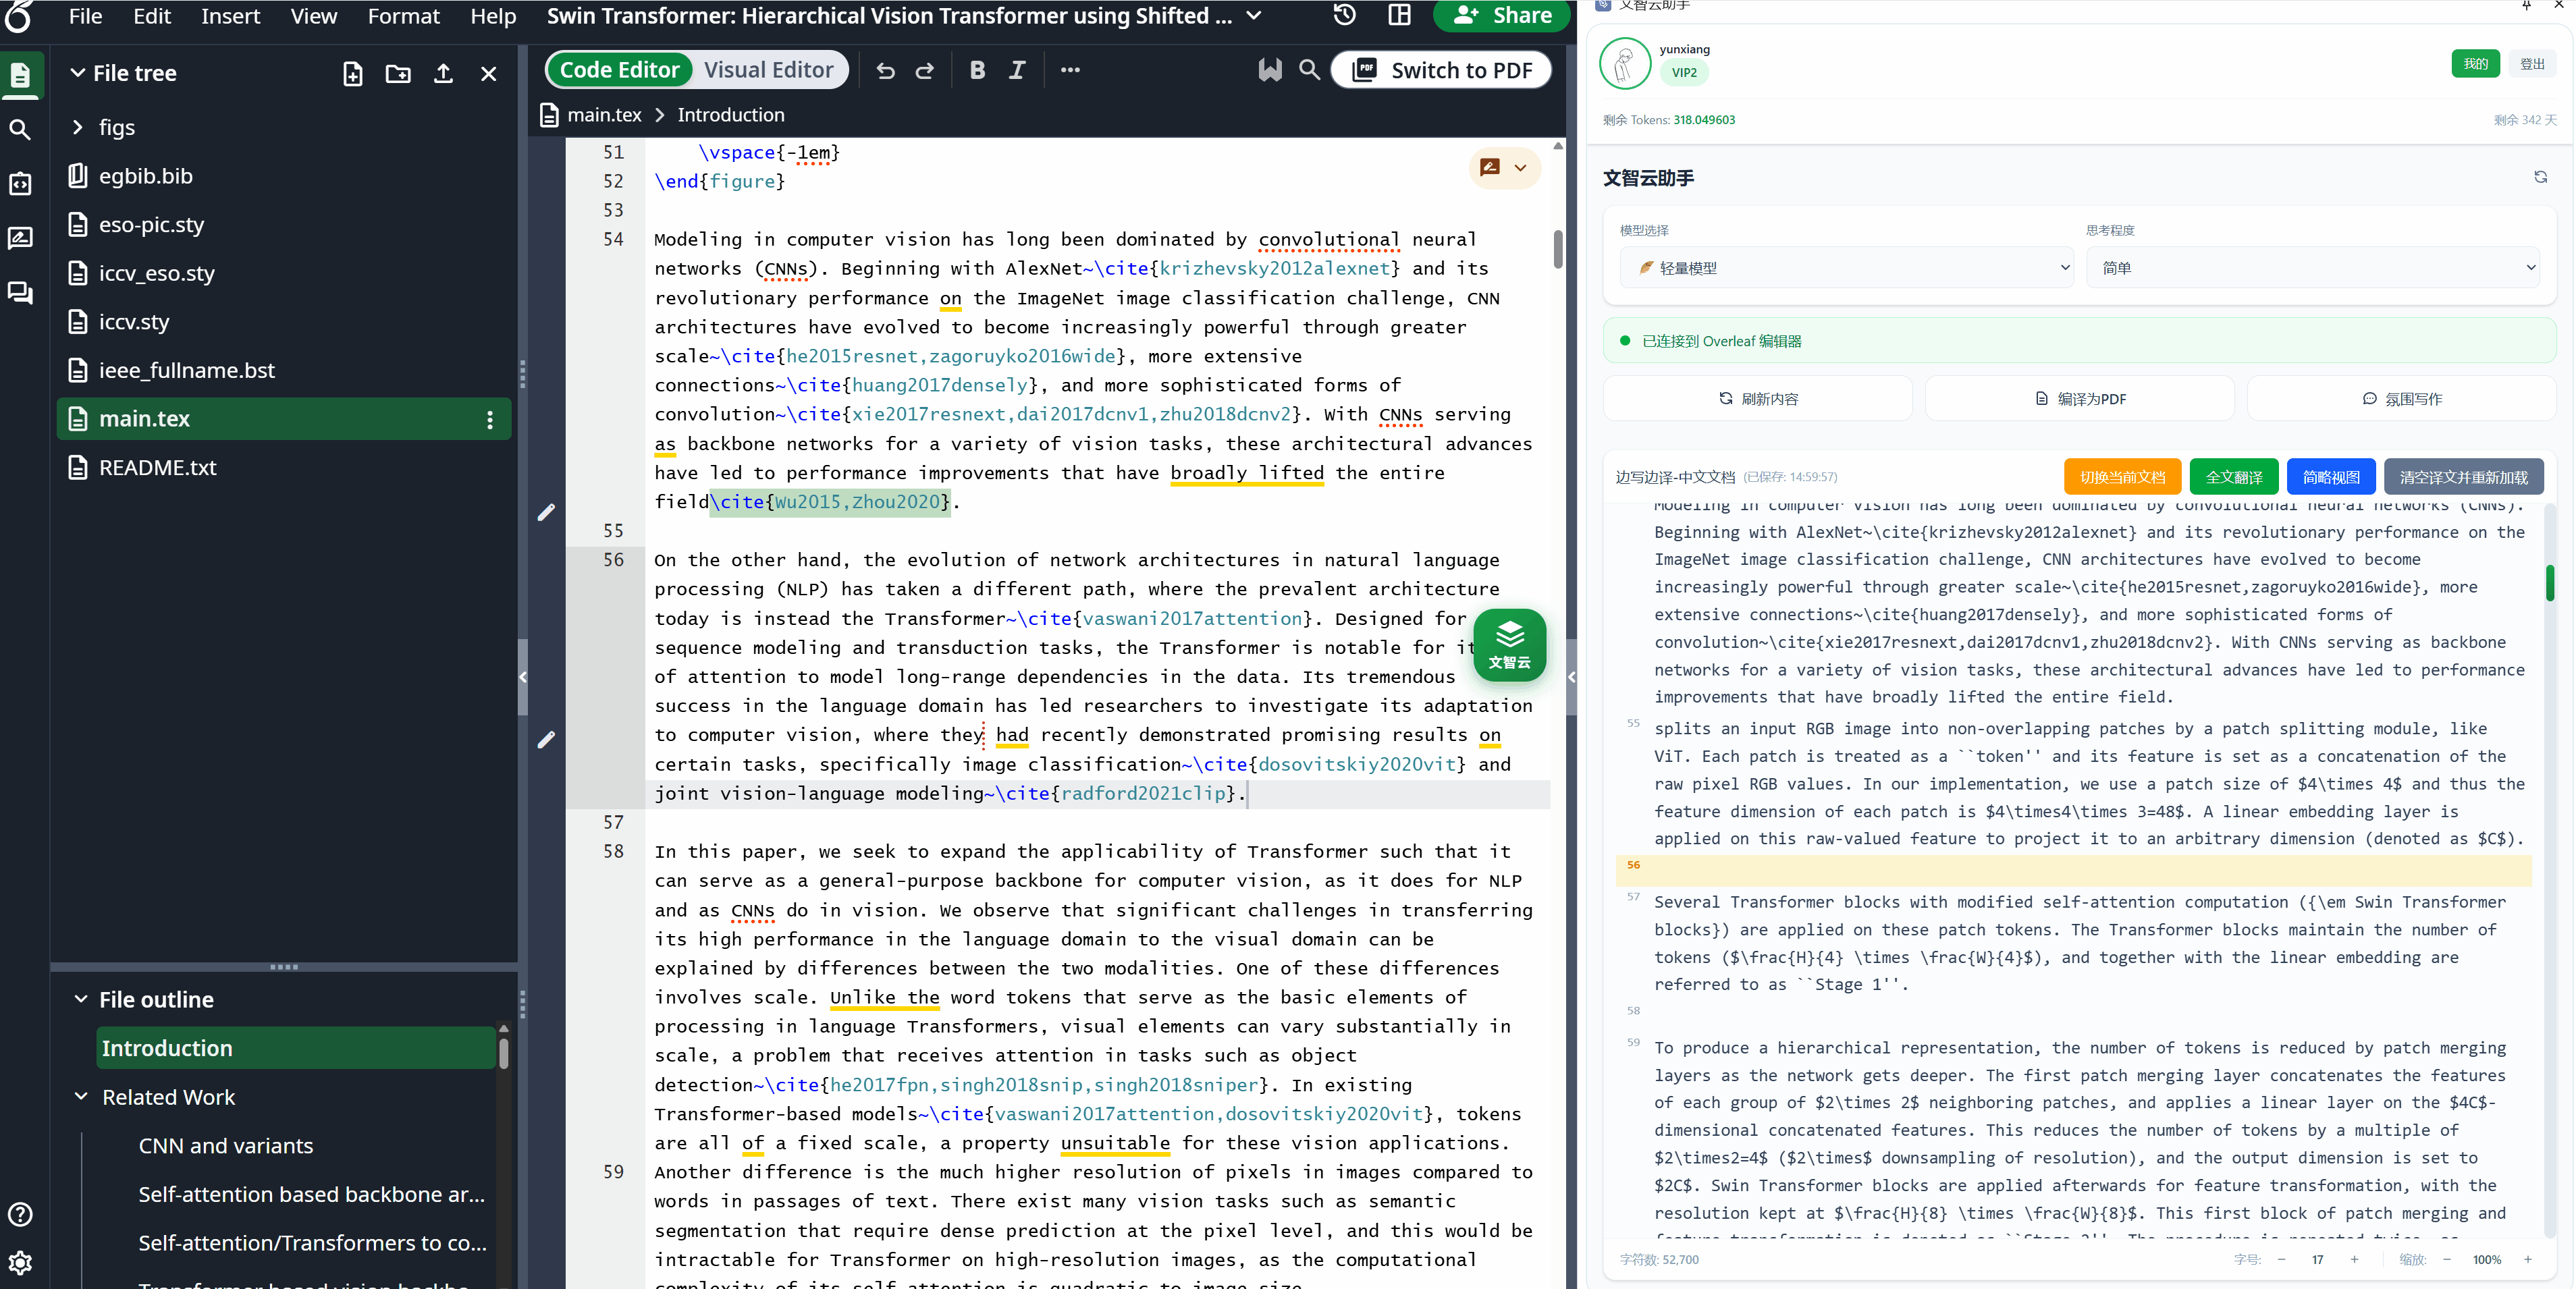Click the upload icon in File tree header
This screenshot has width=2576, height=1289.
pyautogui.click(x=443, y=73)
